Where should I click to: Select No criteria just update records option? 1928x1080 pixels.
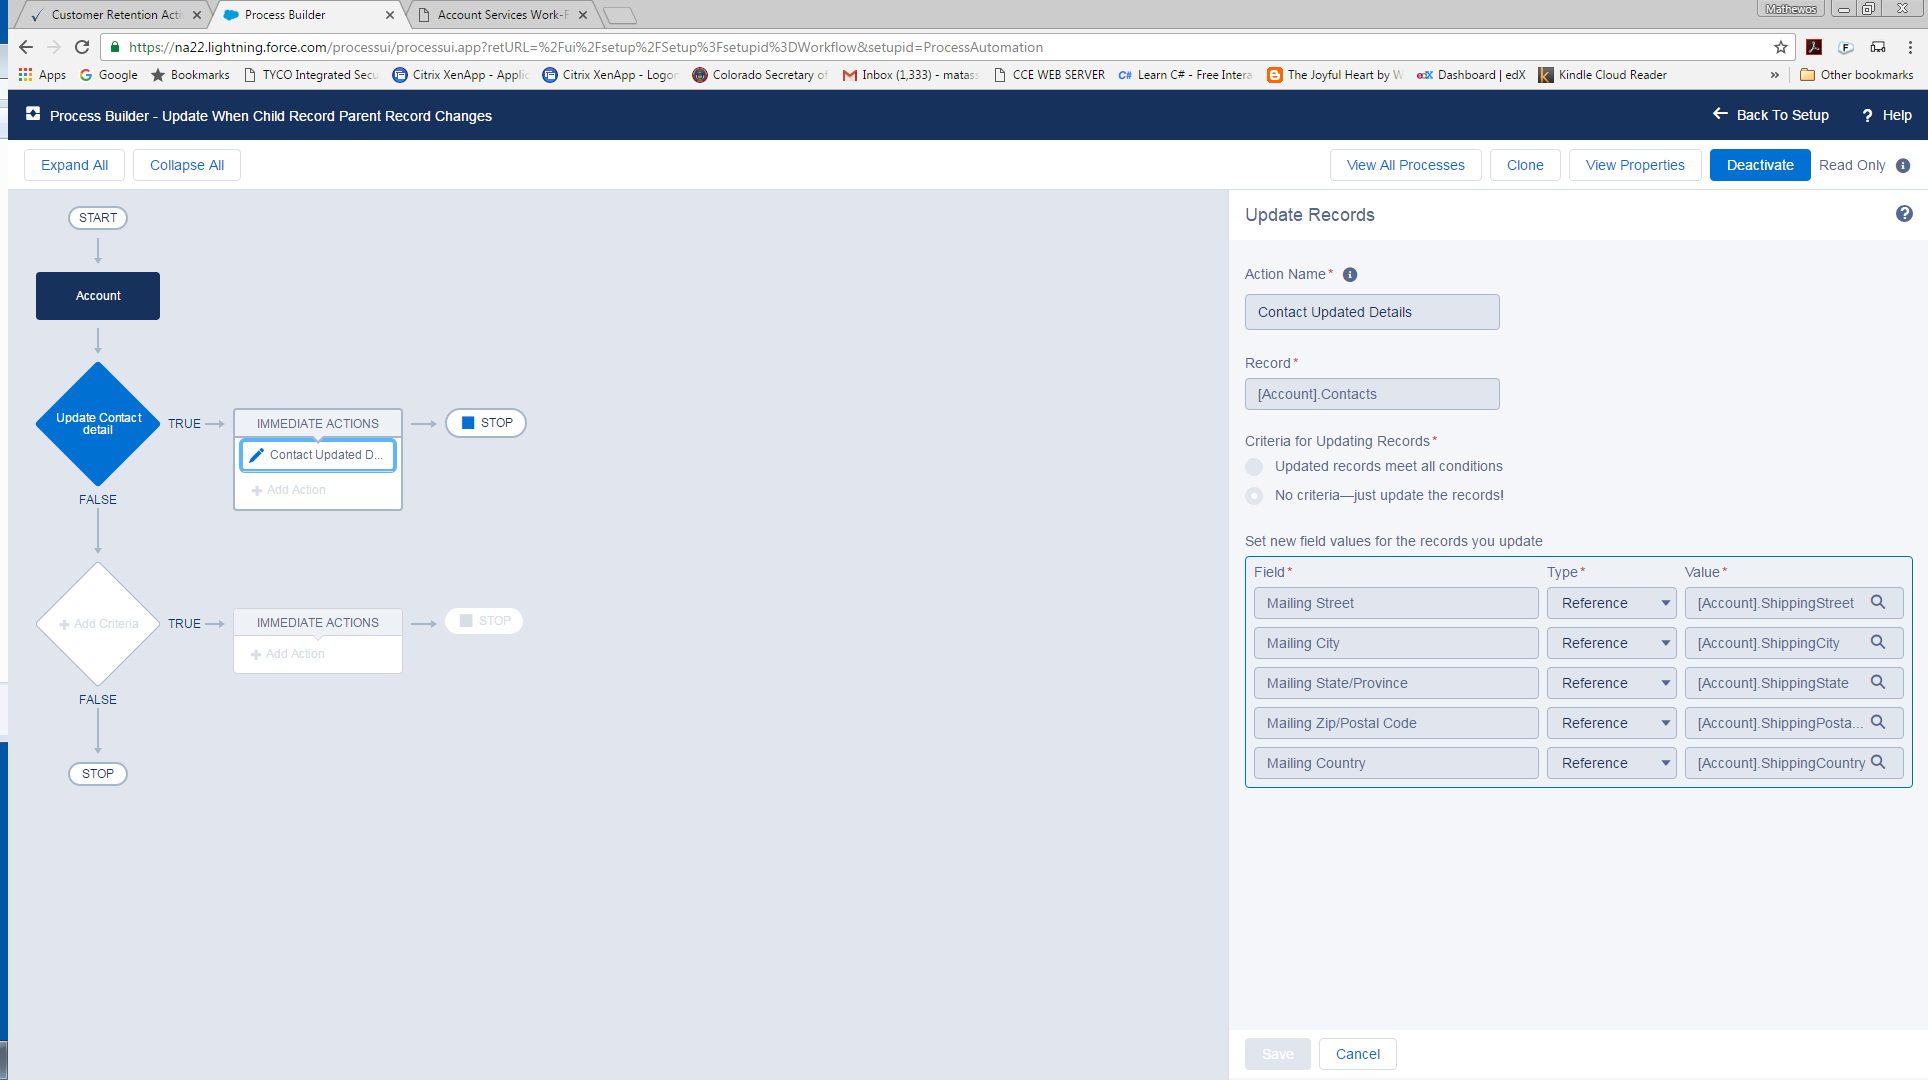[1254, 496]
